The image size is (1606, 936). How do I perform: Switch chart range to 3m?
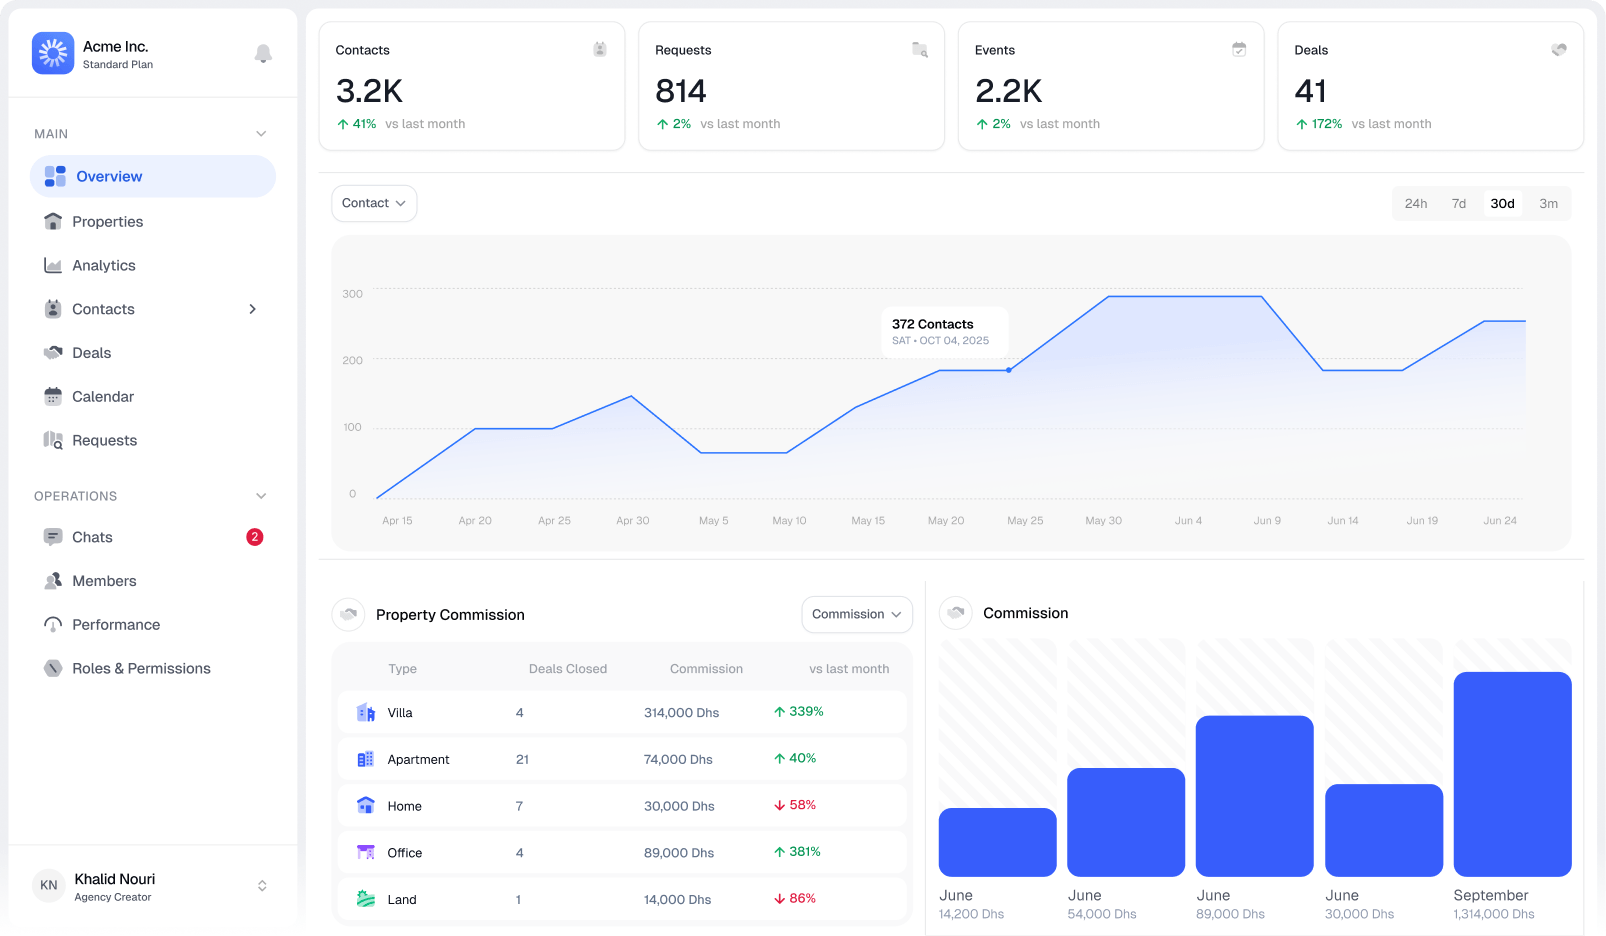click(1547, 204)
